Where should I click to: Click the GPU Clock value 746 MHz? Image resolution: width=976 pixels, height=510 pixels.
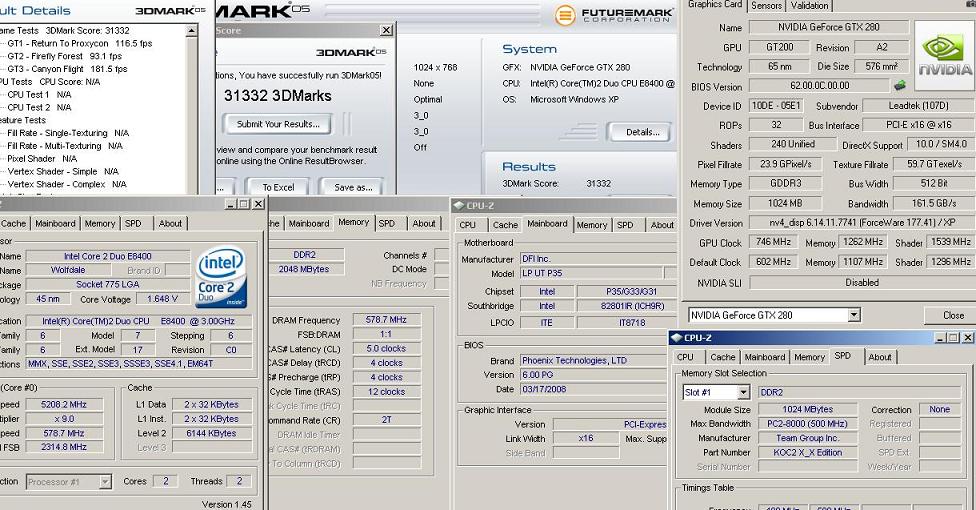coord(772,242)
